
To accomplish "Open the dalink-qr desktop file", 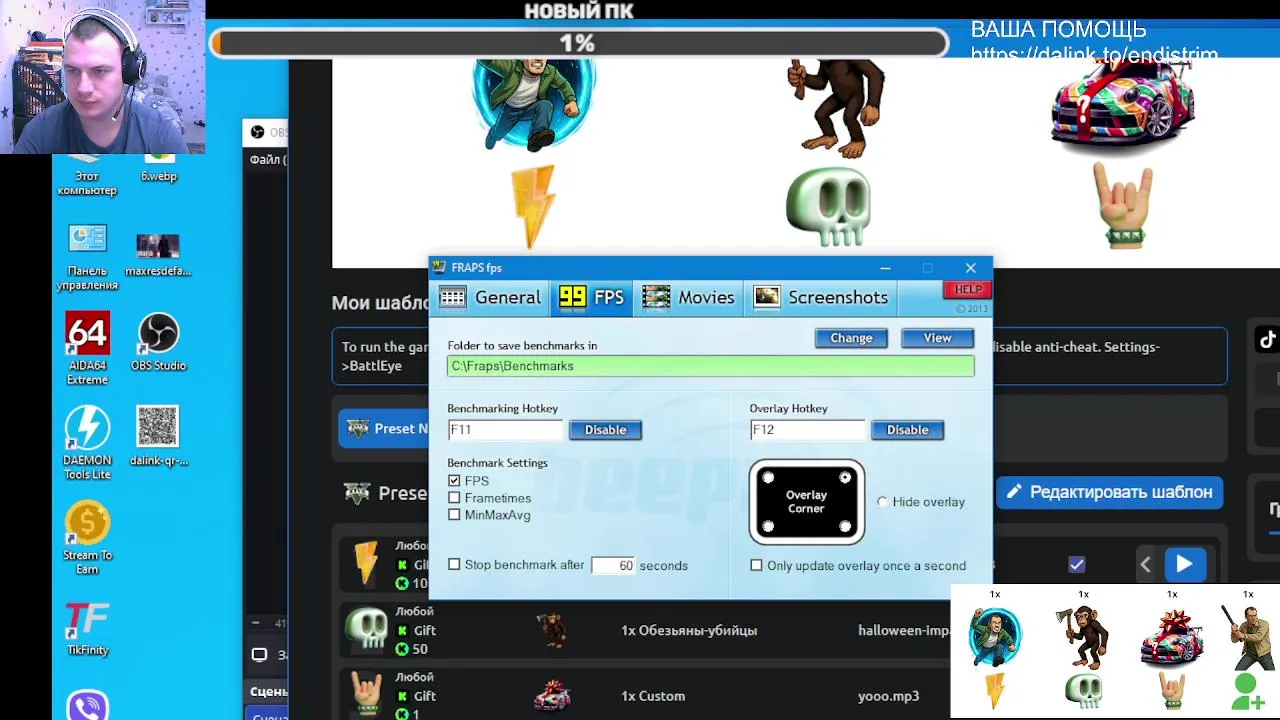I will point(158,436).
